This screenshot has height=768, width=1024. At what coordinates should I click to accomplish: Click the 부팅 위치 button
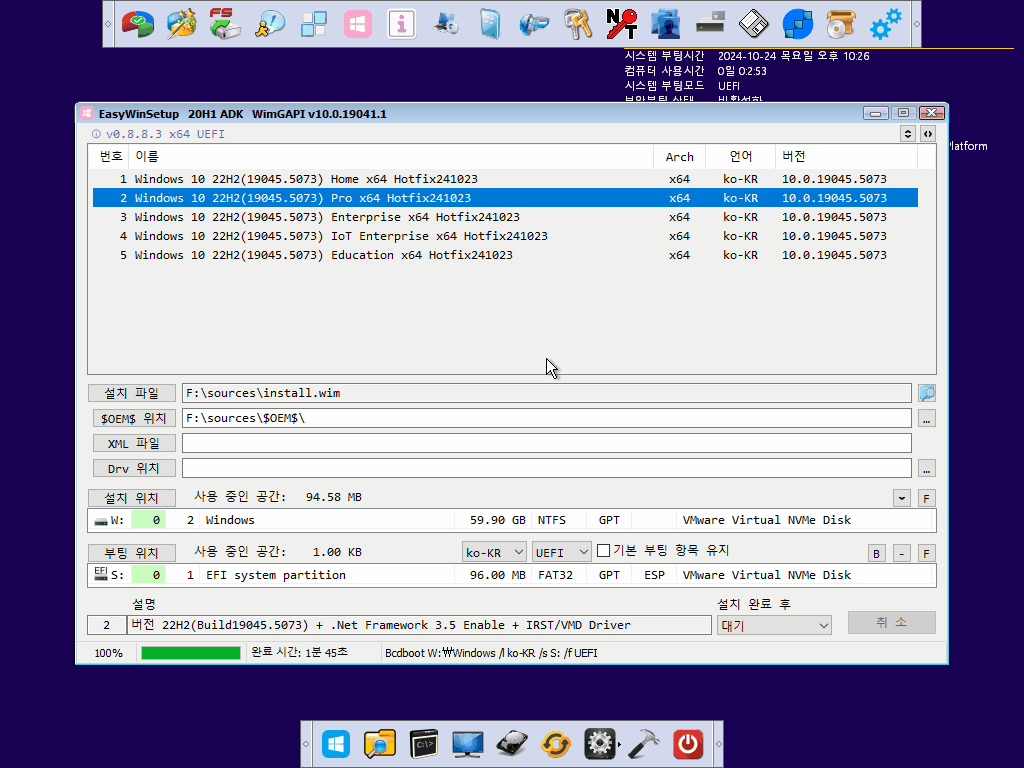tap(132, 552)
